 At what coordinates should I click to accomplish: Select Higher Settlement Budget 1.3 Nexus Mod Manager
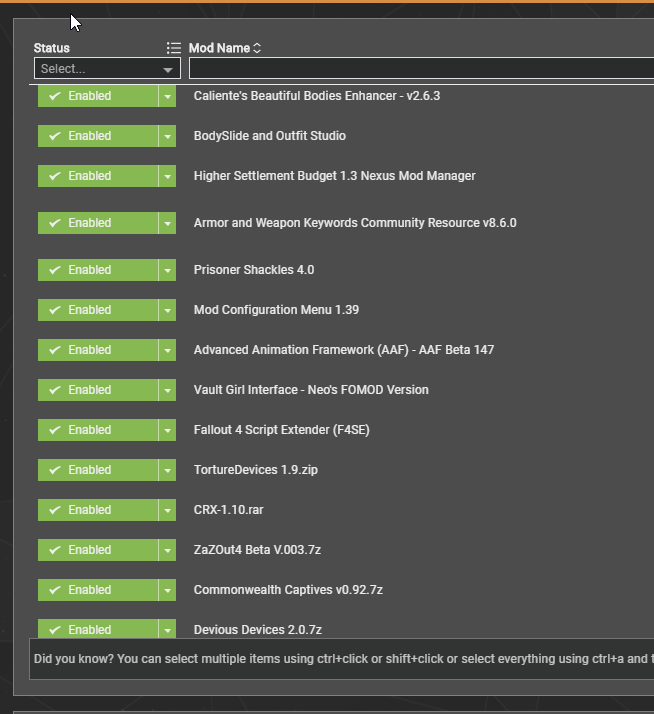point(335,176)
